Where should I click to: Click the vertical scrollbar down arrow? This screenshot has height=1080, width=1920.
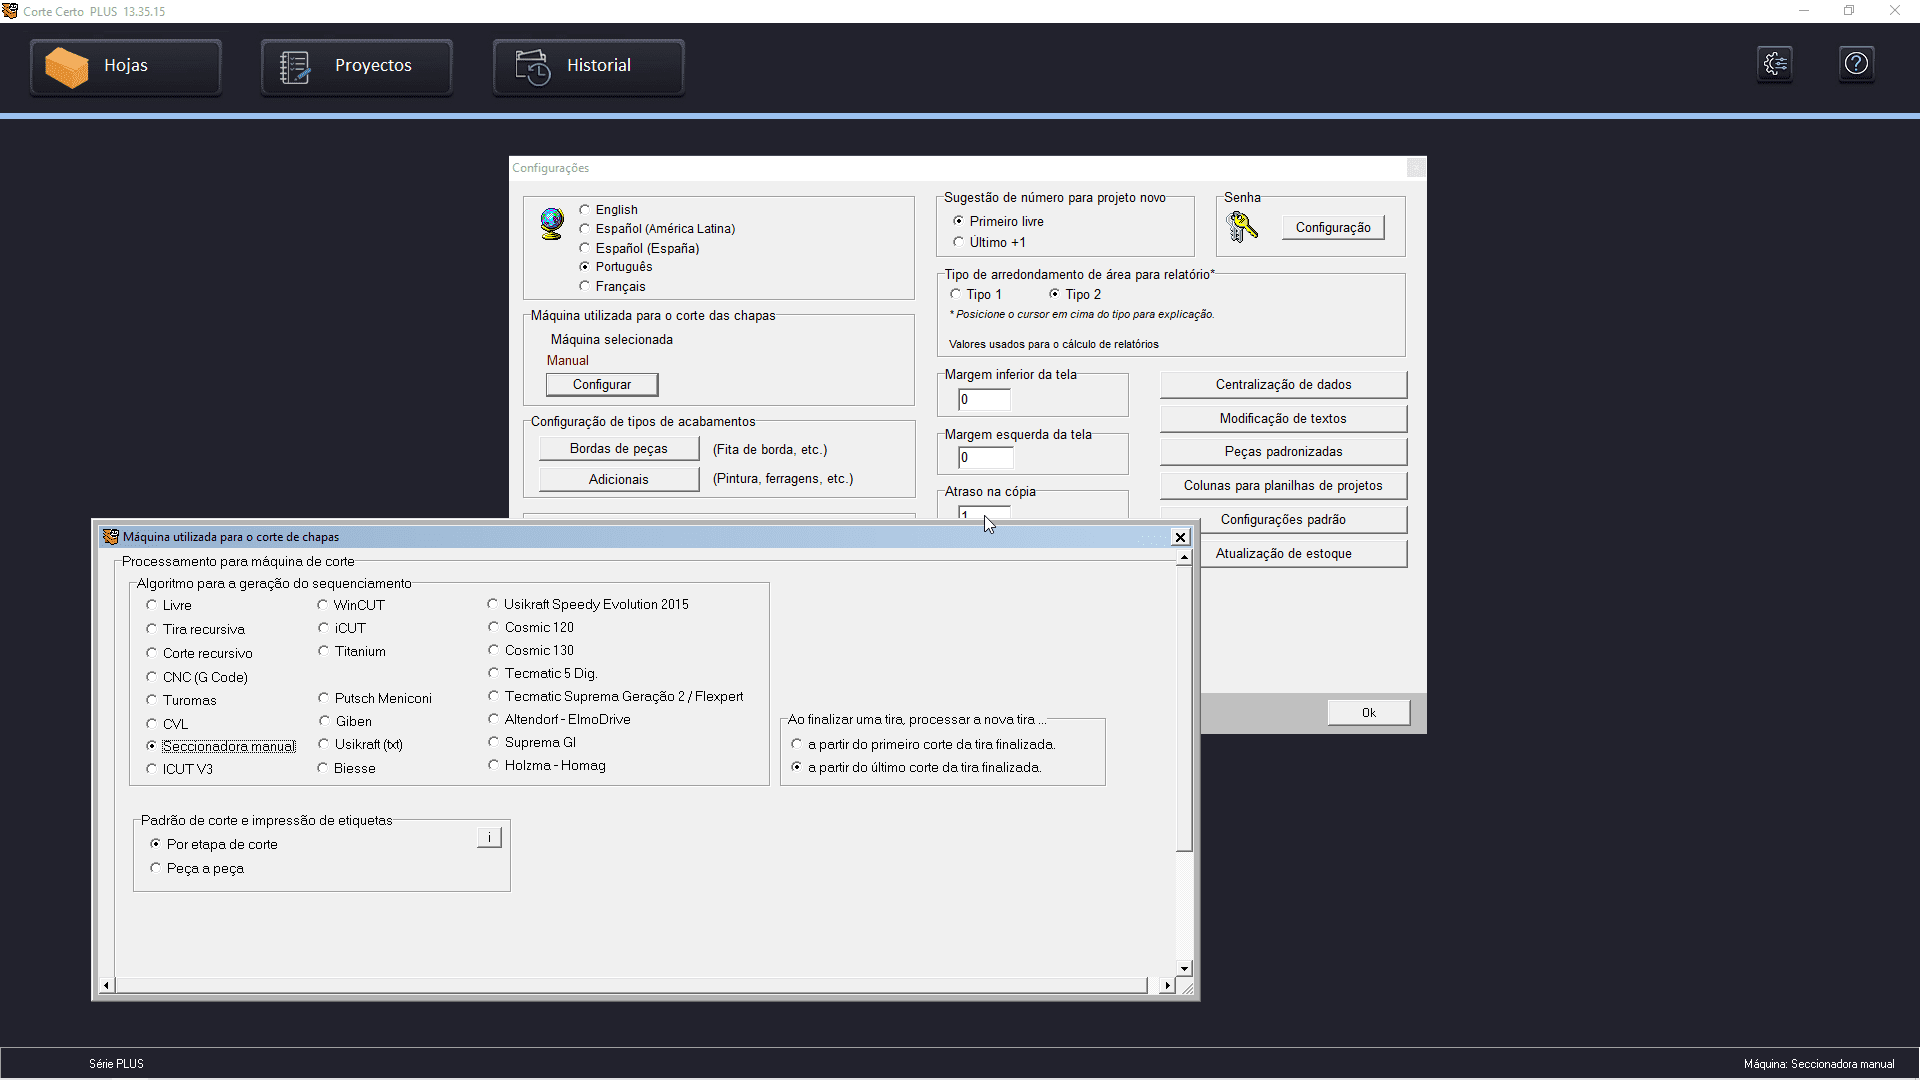click(x=1184, y=968)
